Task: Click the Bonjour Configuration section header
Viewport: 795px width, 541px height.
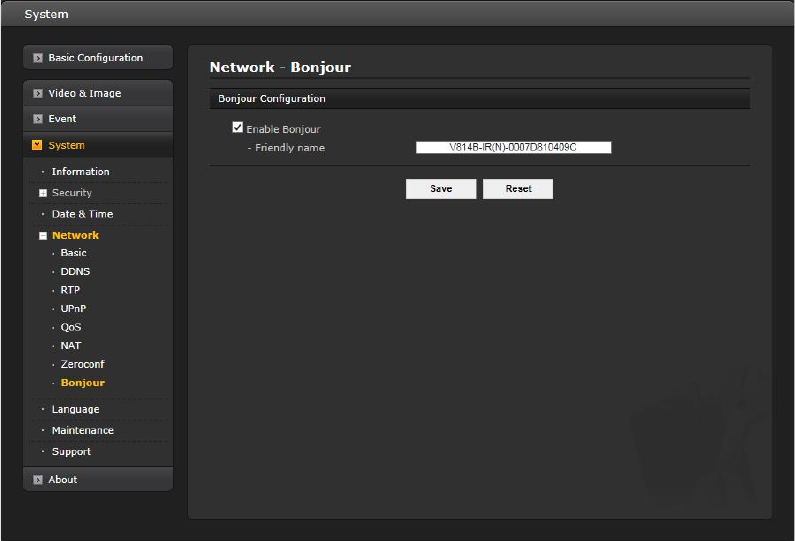Action: [x=480, y=98]
